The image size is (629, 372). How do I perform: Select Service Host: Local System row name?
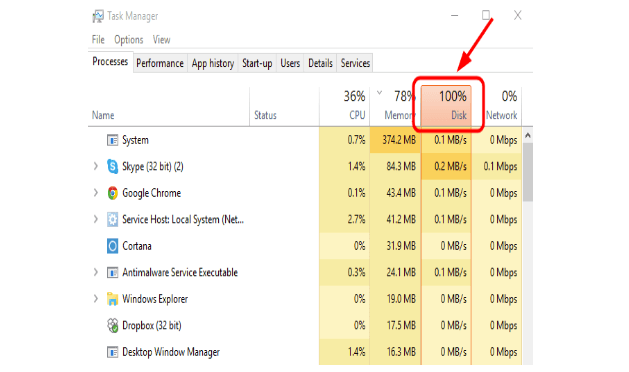tap(183, 220)
